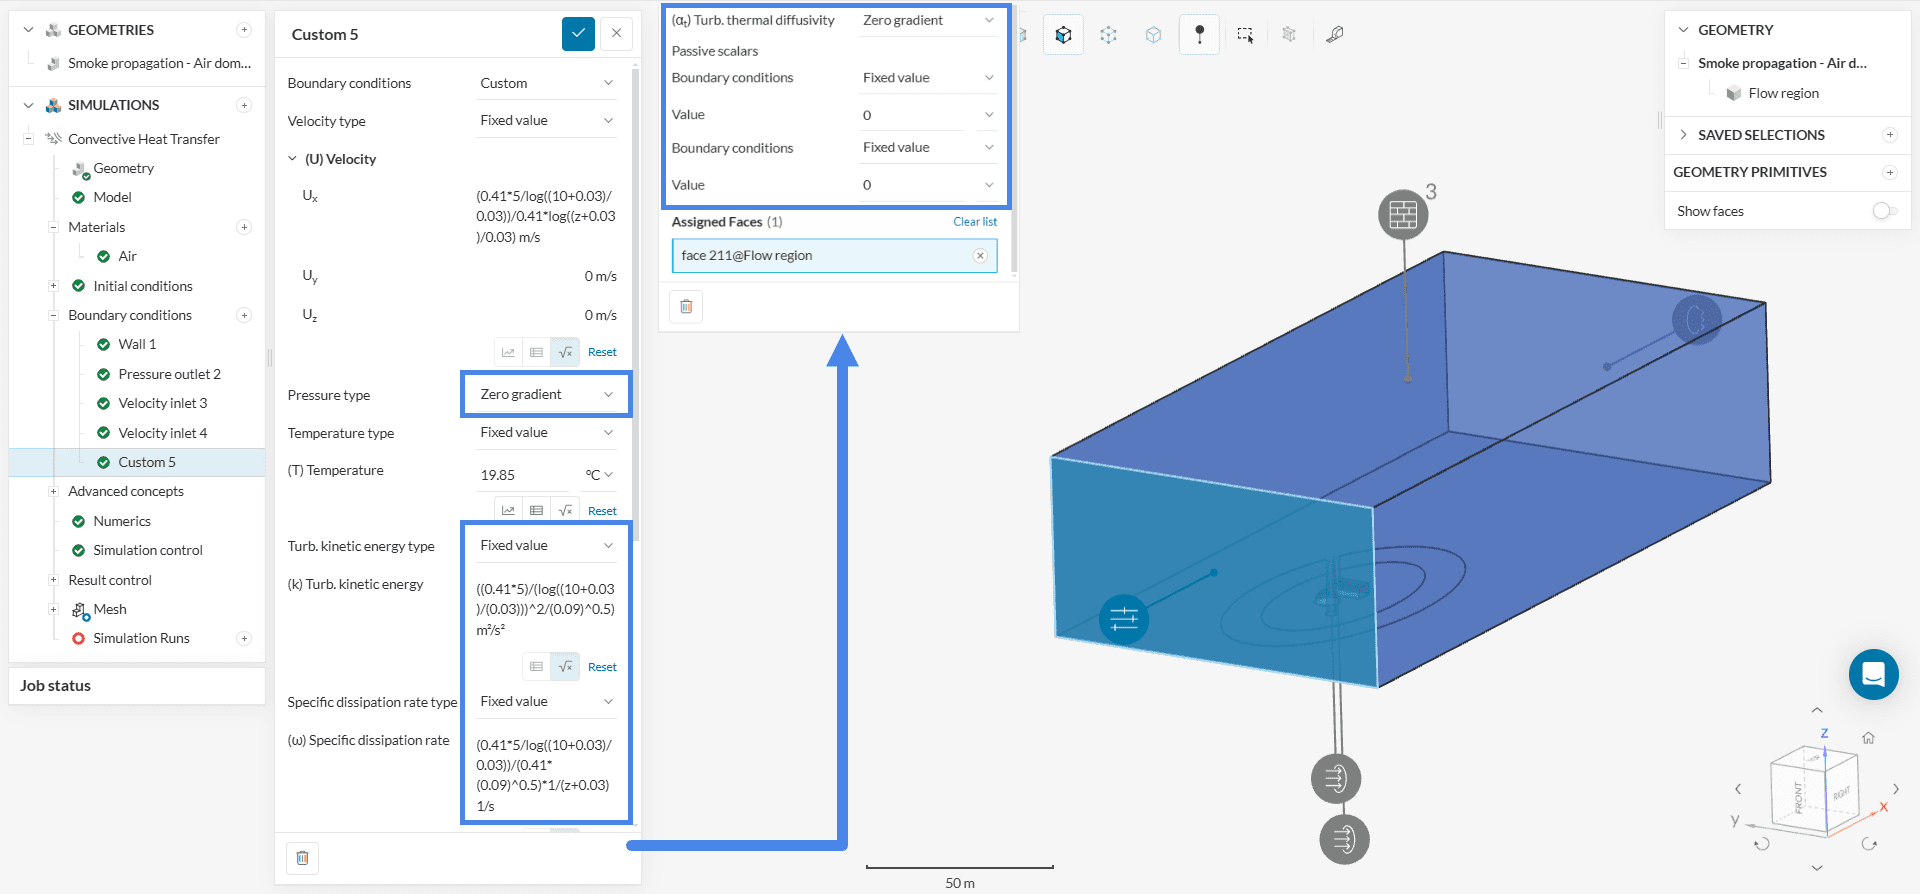Select the Flow region geometry item
The width and height of the screenshot is (1920, 894).
[x=1783, y=93]
